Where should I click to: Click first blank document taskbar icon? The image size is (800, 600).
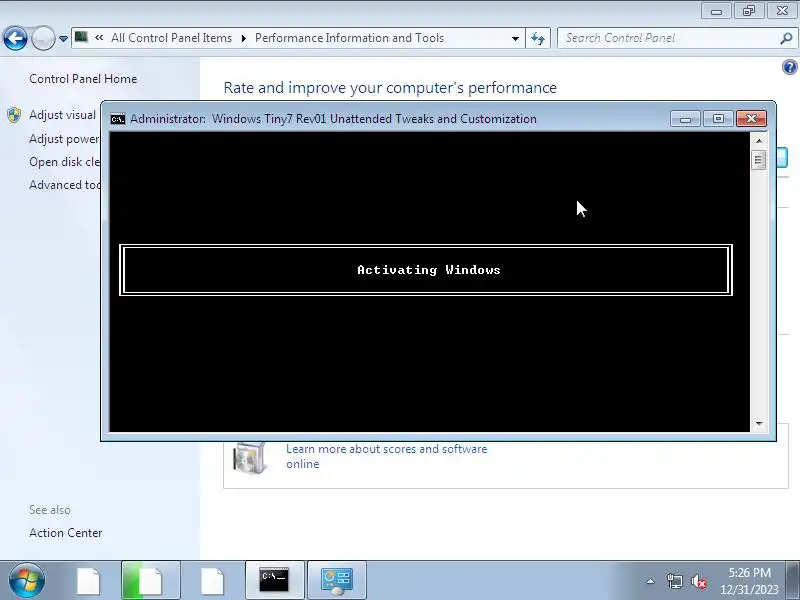88,580
